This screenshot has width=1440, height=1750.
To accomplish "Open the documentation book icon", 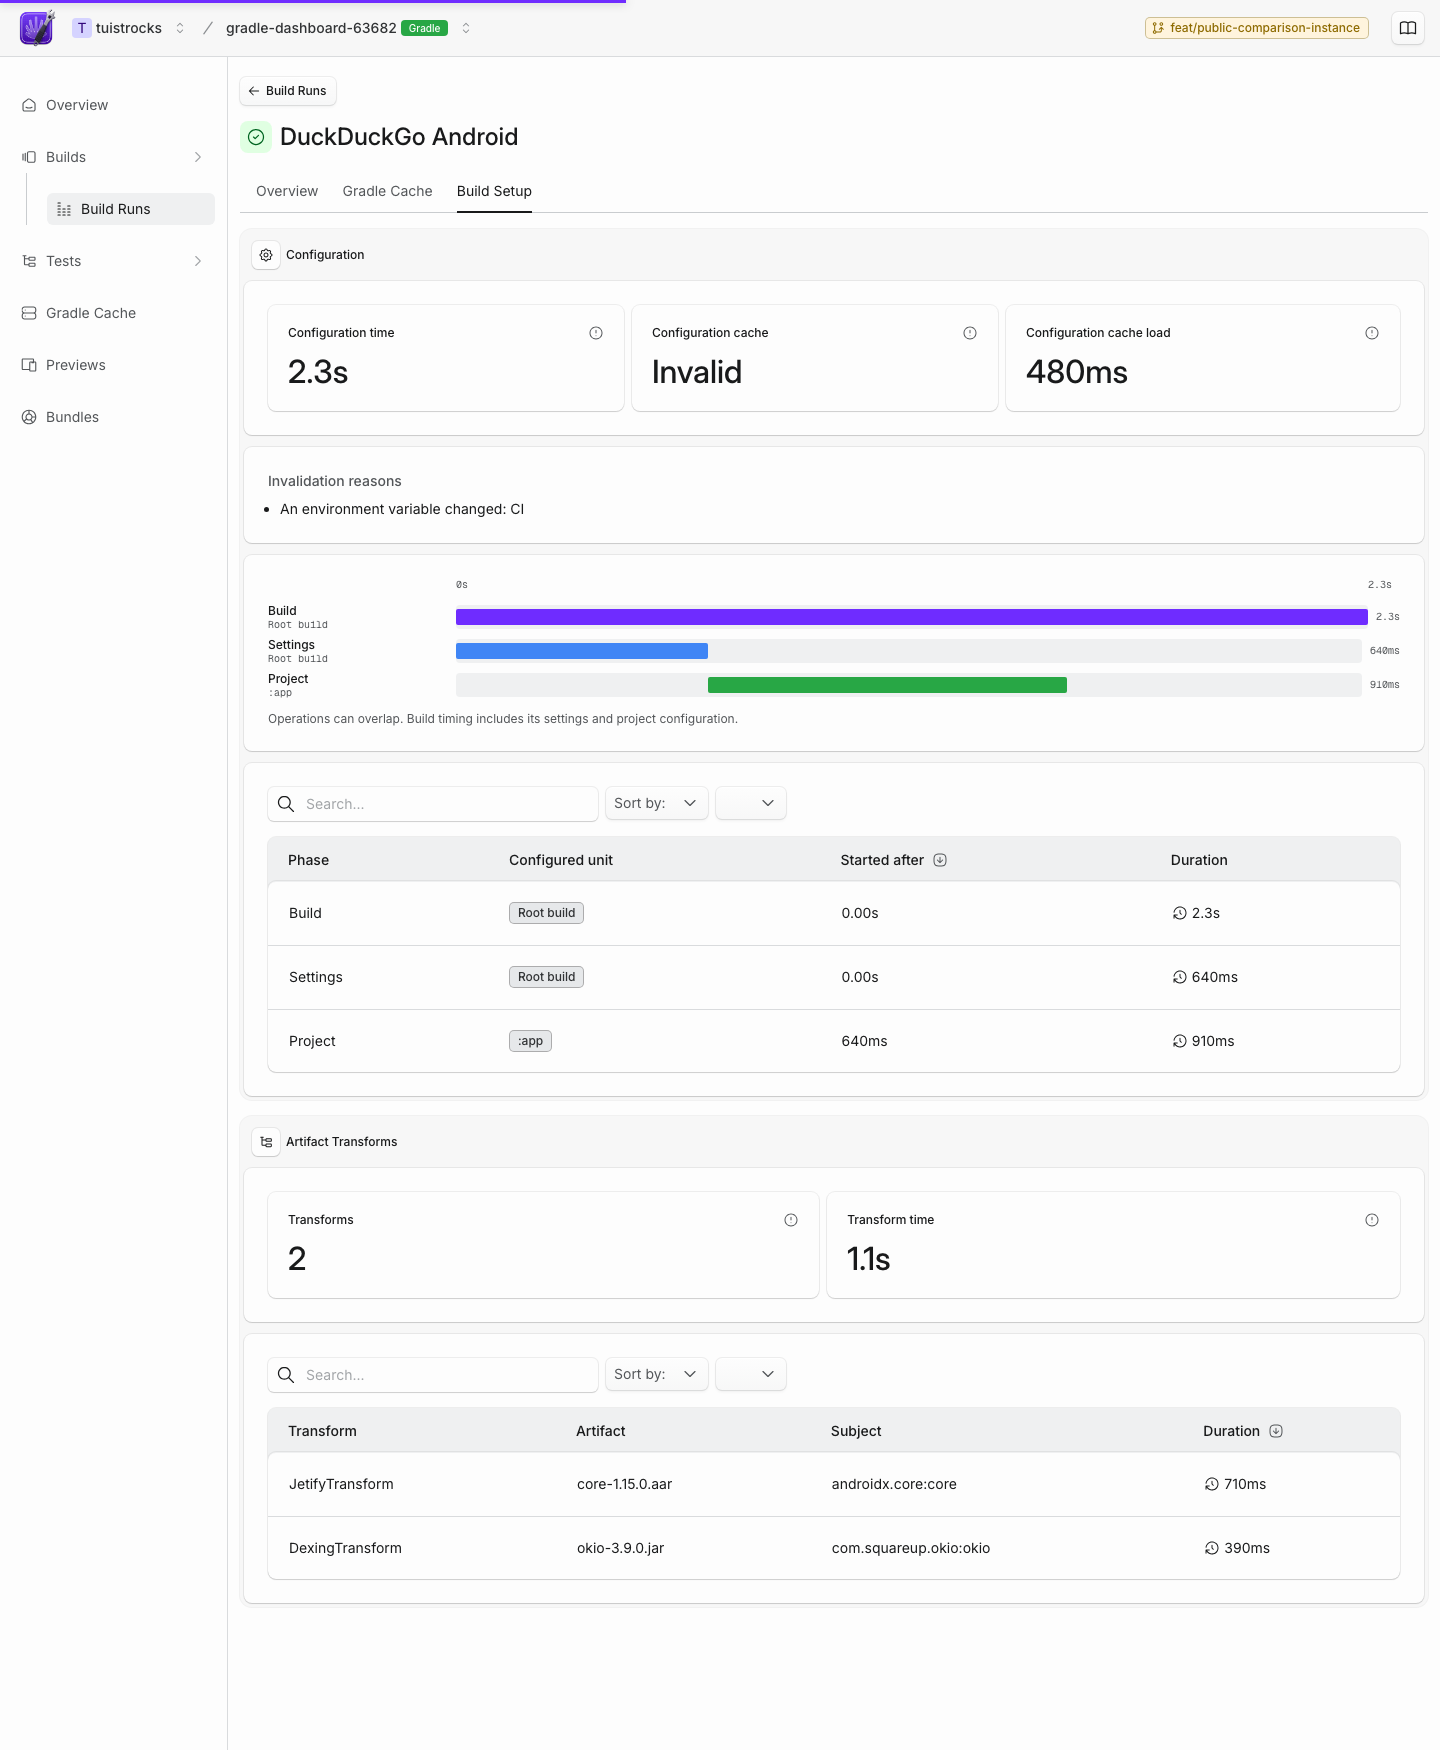I will click(1408, 28).
